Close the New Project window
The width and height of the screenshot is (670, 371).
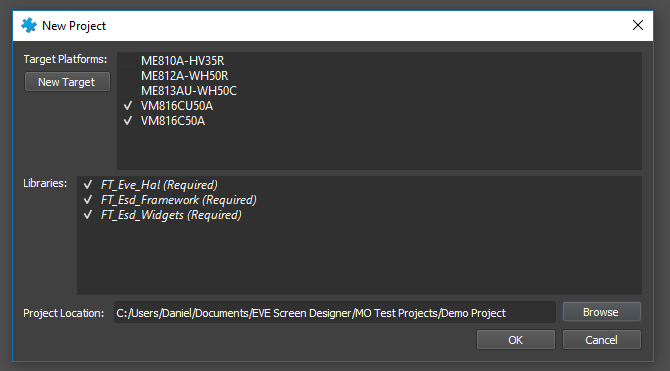pos(638,26)
